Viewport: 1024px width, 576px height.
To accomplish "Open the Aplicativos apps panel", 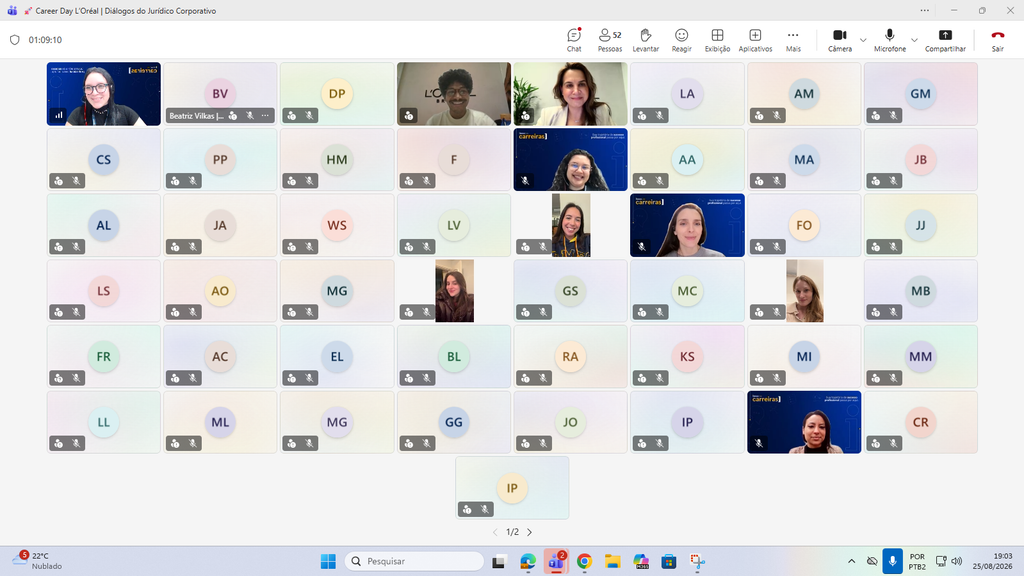I will pos(755,40).
